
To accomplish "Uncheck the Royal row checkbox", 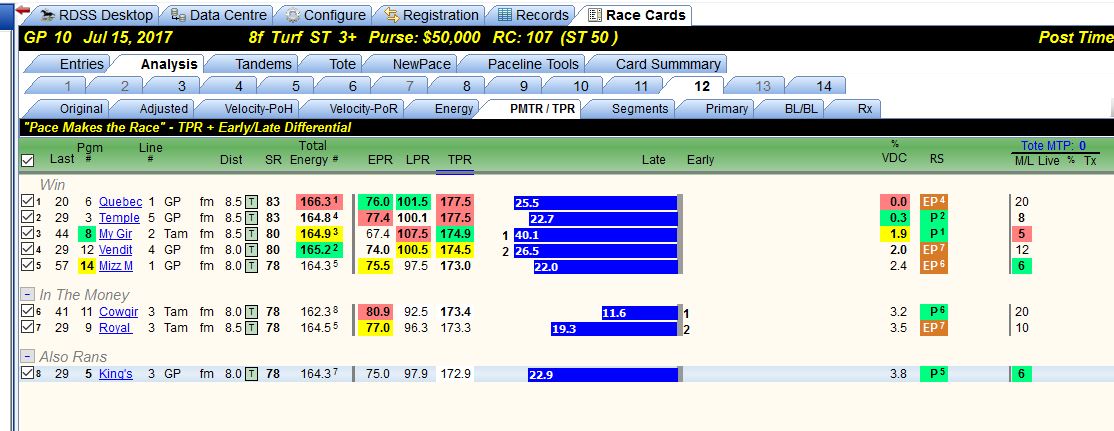I will coord(27,327).
